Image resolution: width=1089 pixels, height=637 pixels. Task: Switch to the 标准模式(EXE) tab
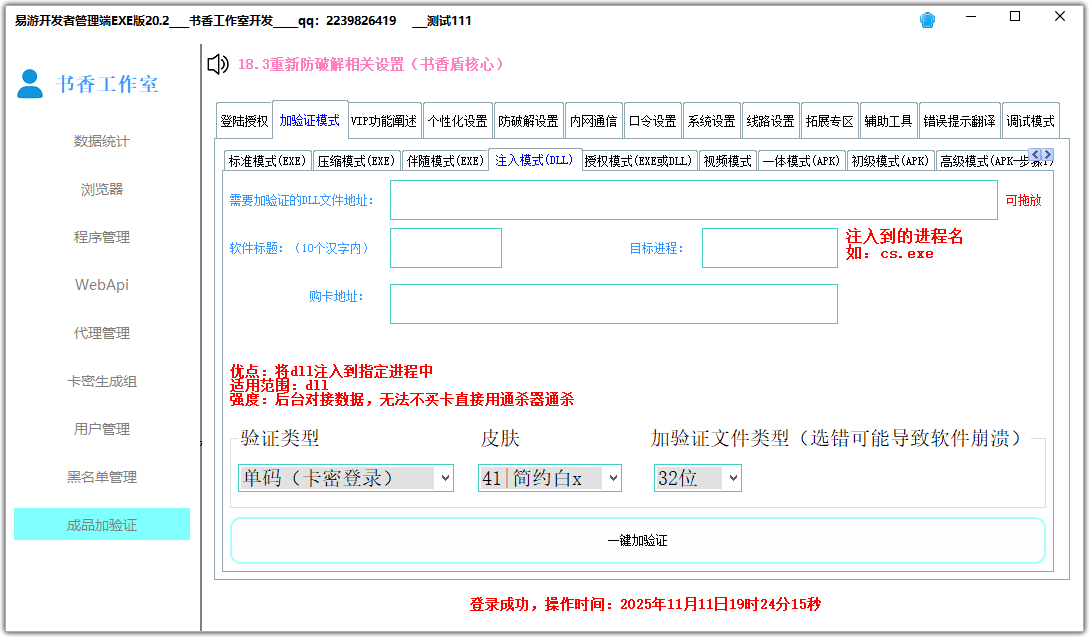click(x=267, y=158)
